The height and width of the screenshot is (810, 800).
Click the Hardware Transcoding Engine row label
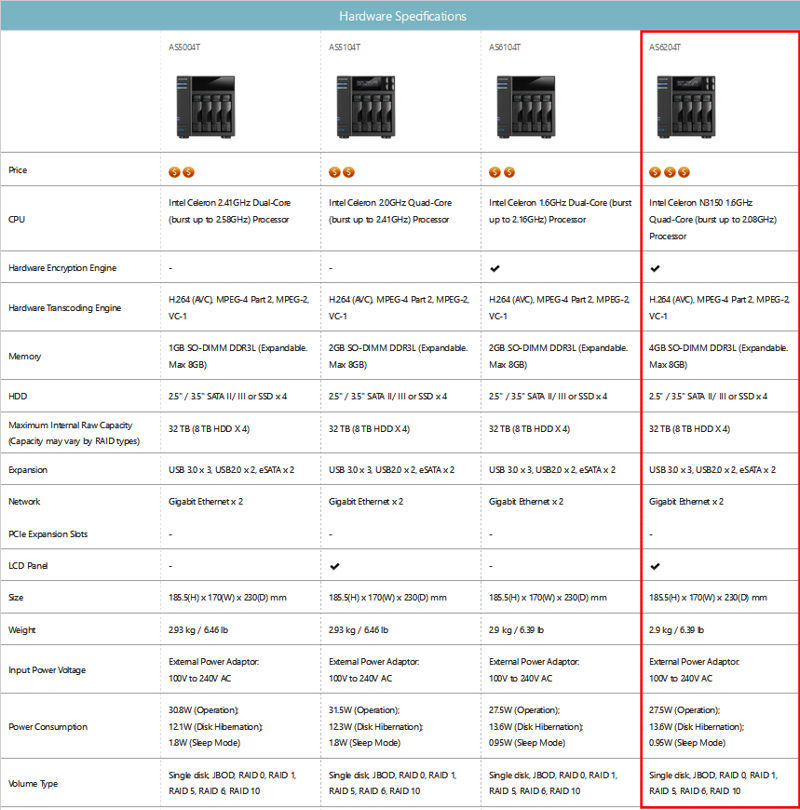coord(65,308)
